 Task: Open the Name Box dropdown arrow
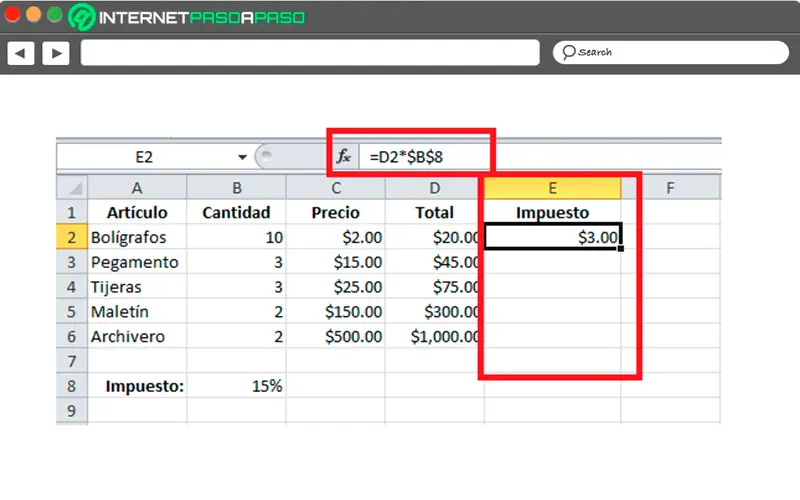[242, 157]
